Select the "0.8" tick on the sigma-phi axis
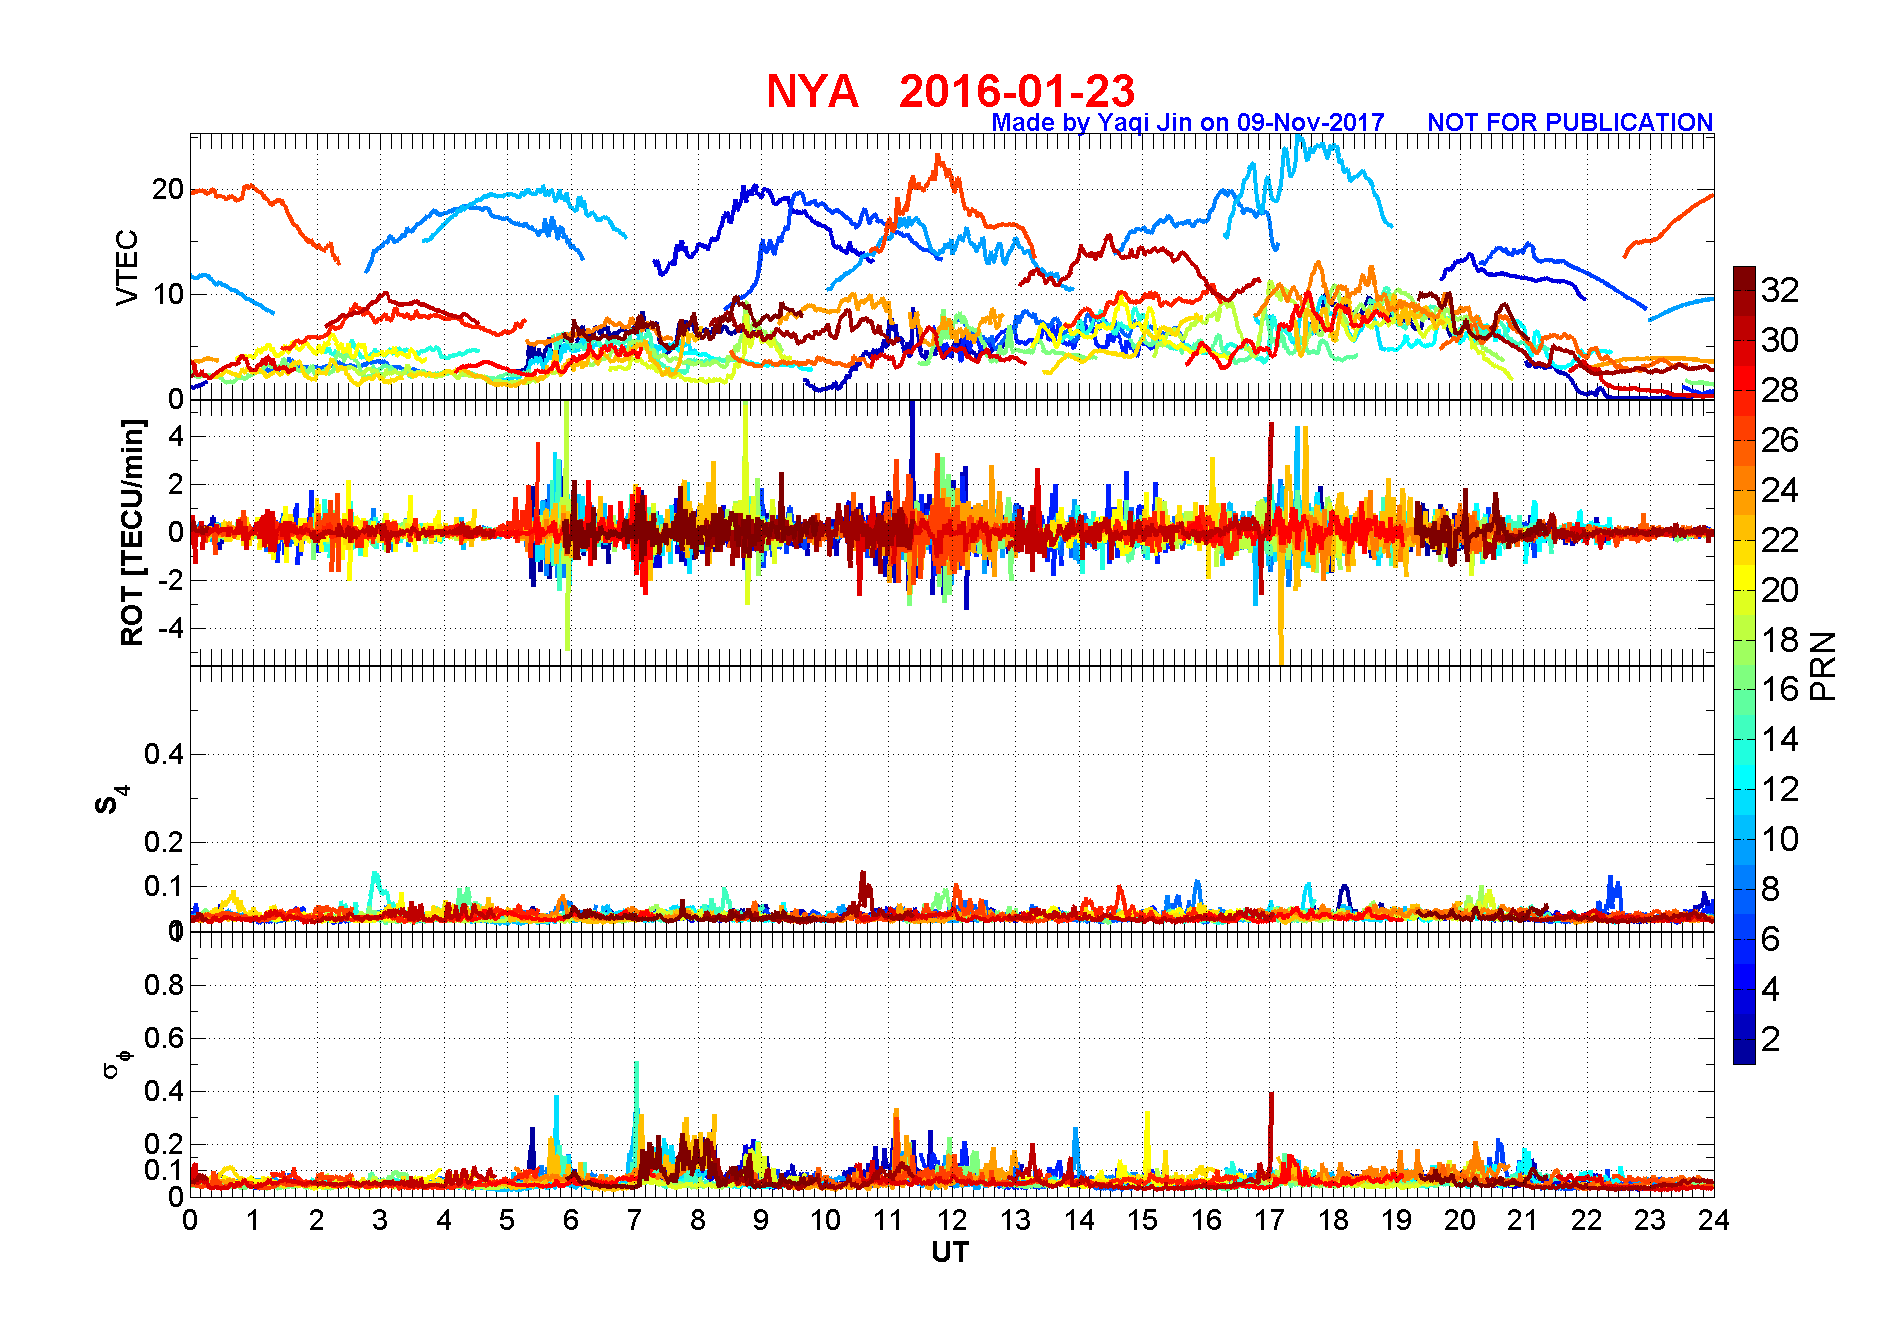This screenshot has height=1330, width=1904. pos(164,985)
